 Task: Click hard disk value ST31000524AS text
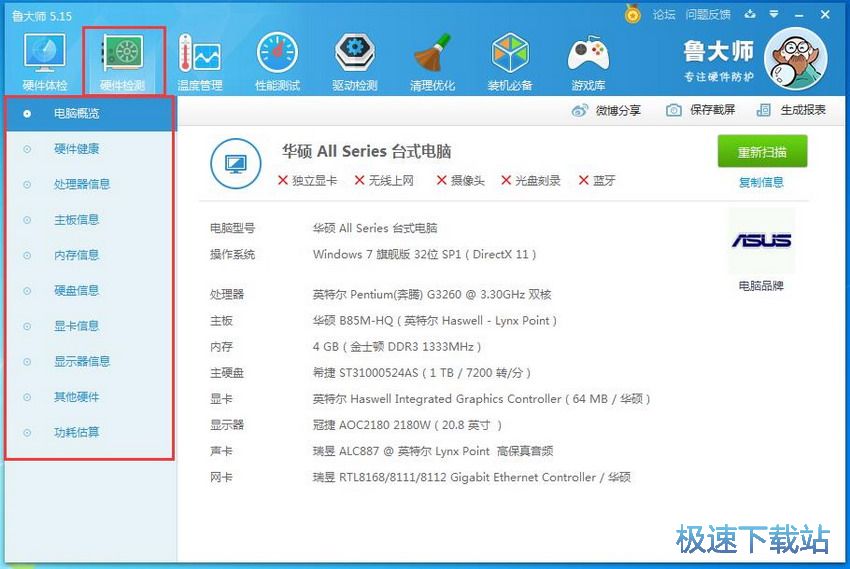[422, 373]
